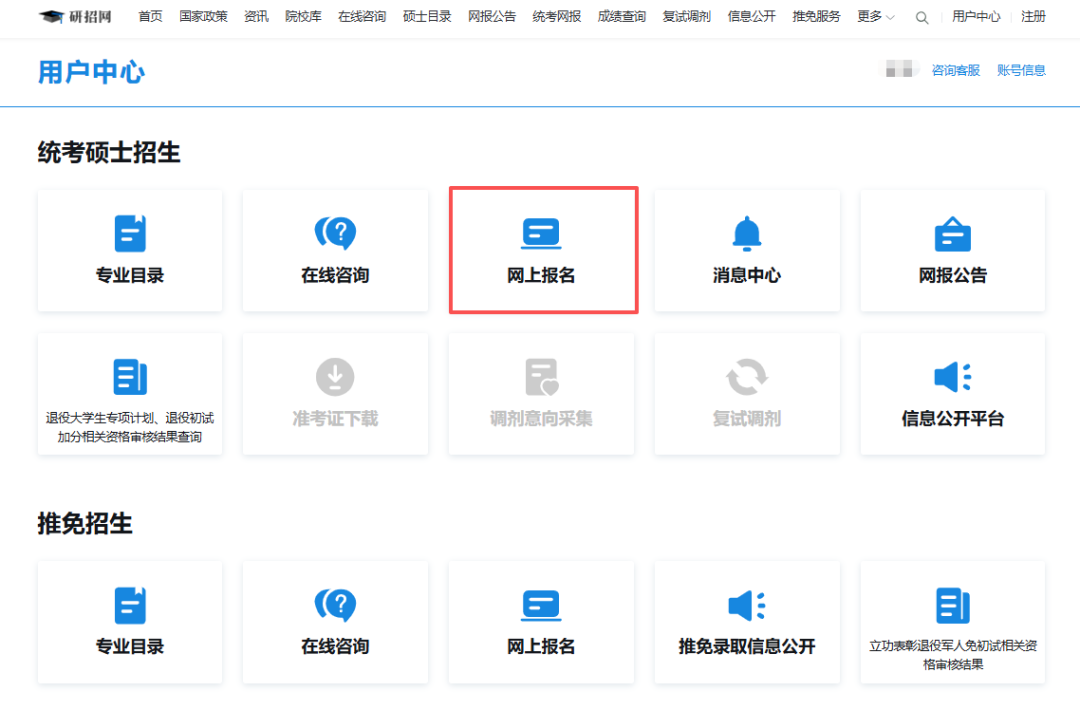Open the 信息公开平台 megaphone icon
Image resolution: width=1080 pixels, height=710 pixels.
coord(953,377)
